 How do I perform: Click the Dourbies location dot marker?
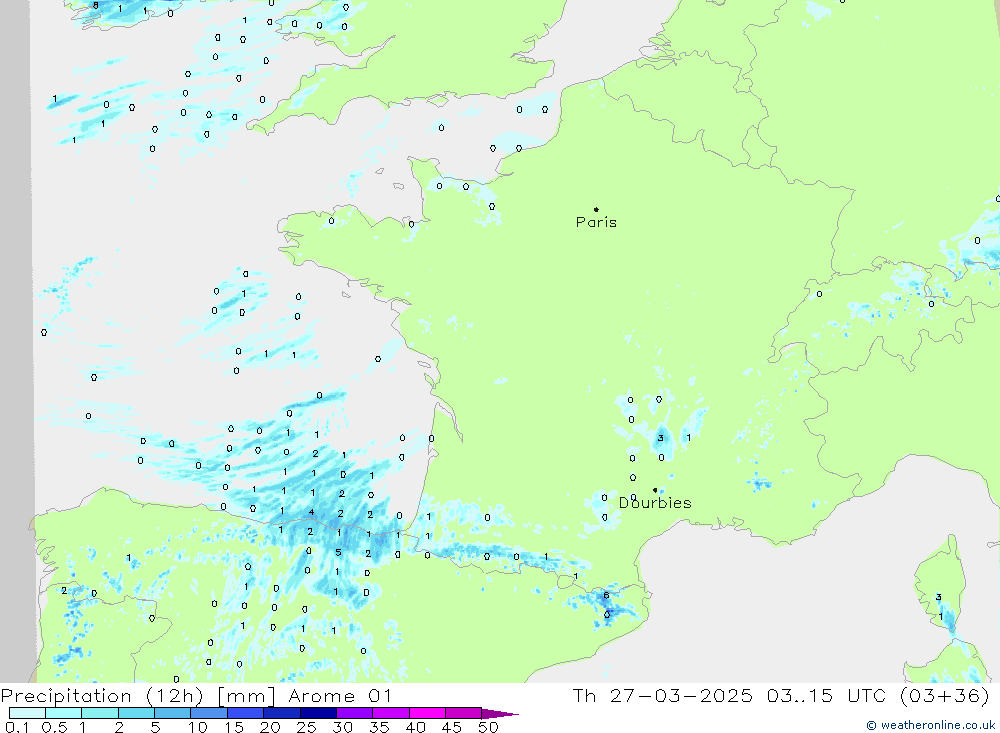click(655, 490)
